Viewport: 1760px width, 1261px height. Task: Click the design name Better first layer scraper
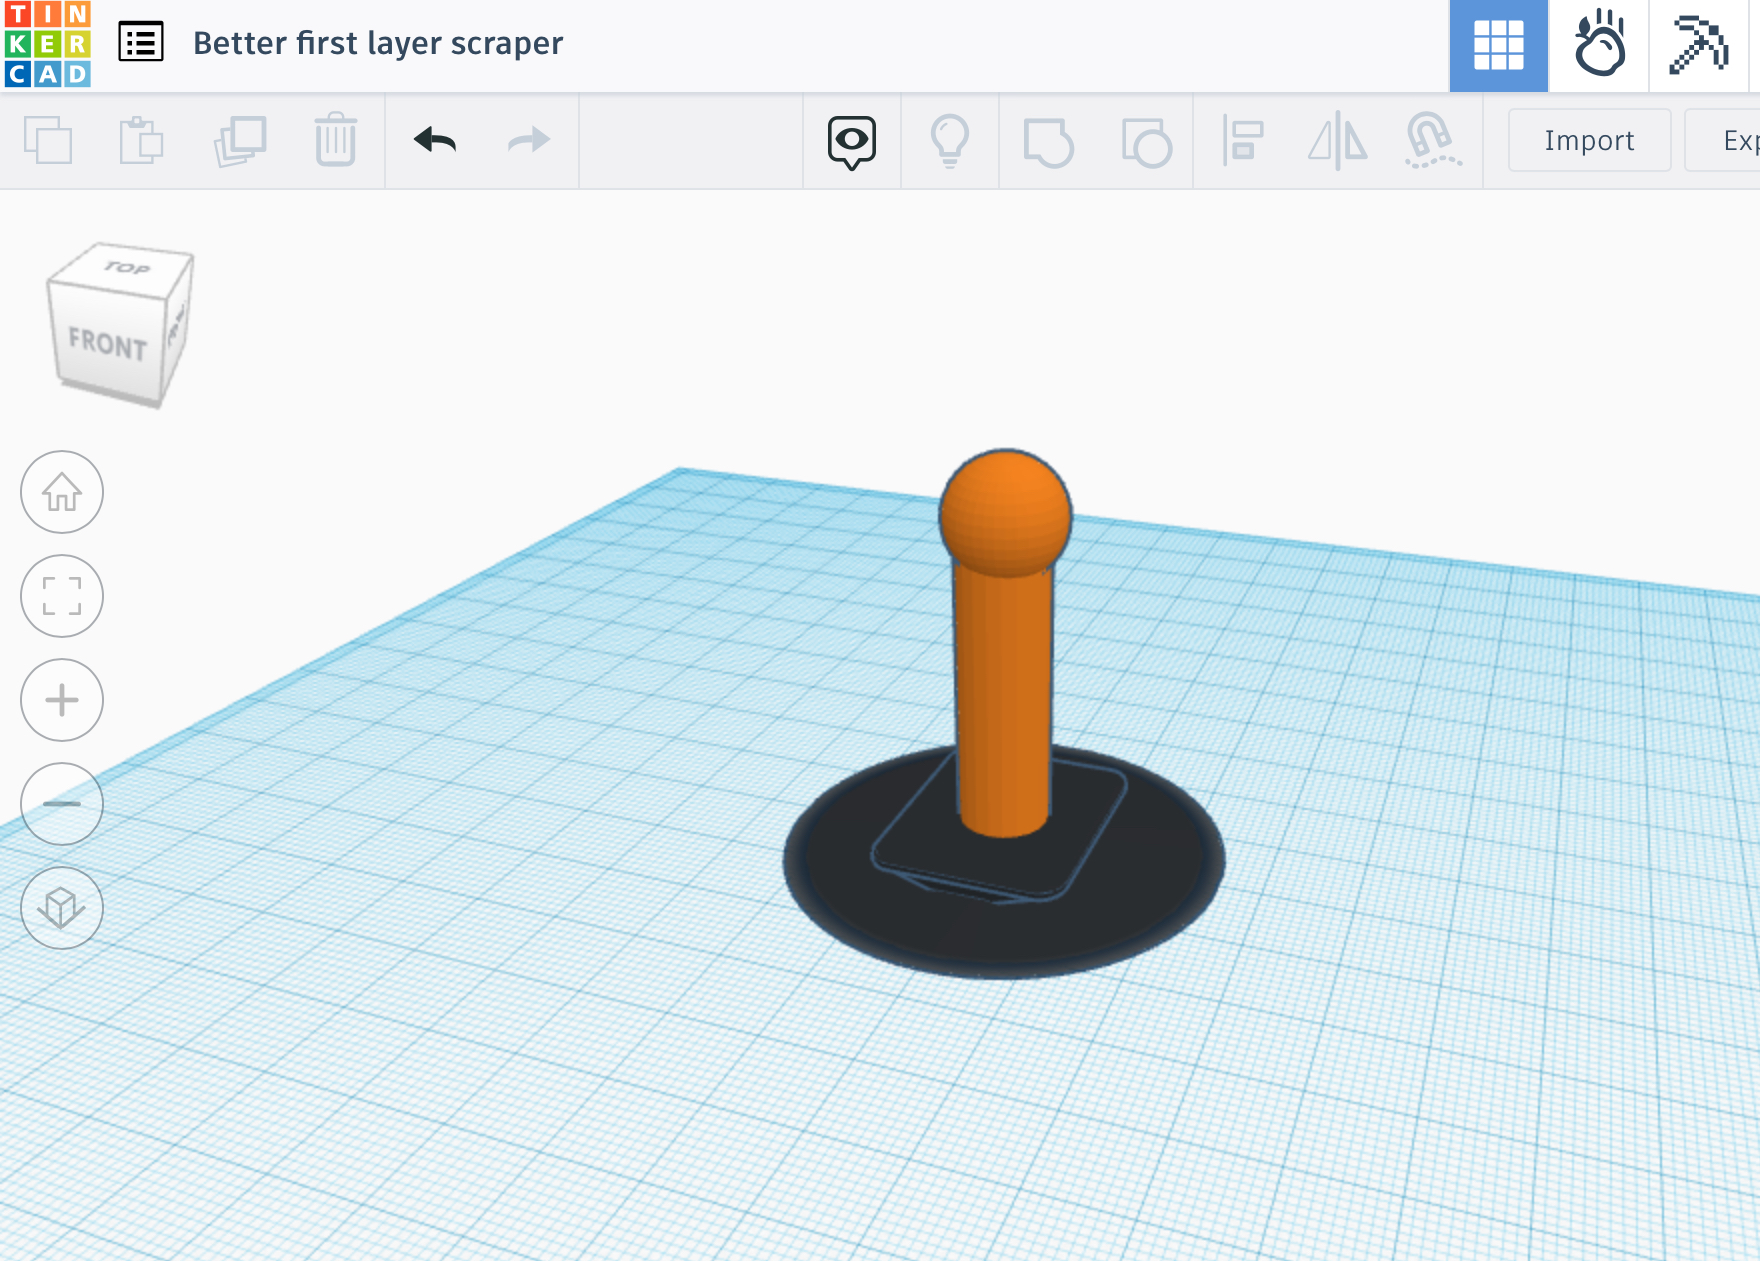pyautogui.click(x=378, y=43)
